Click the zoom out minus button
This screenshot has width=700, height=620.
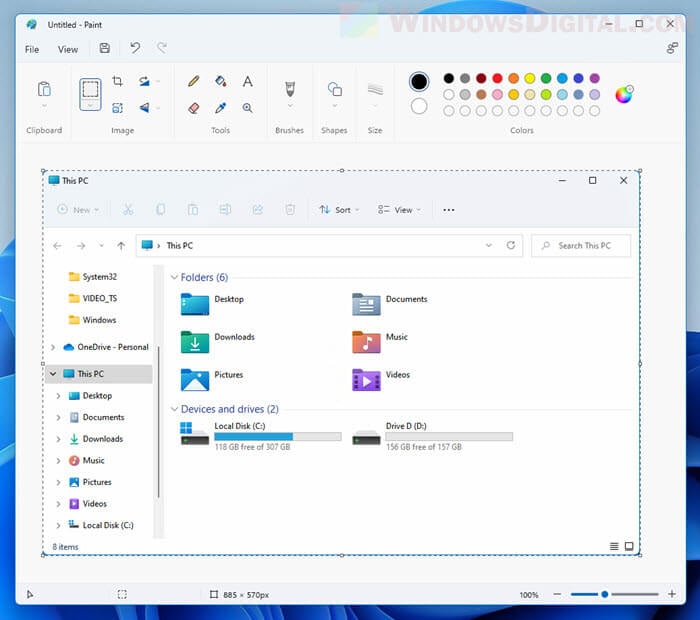point(557,594)
